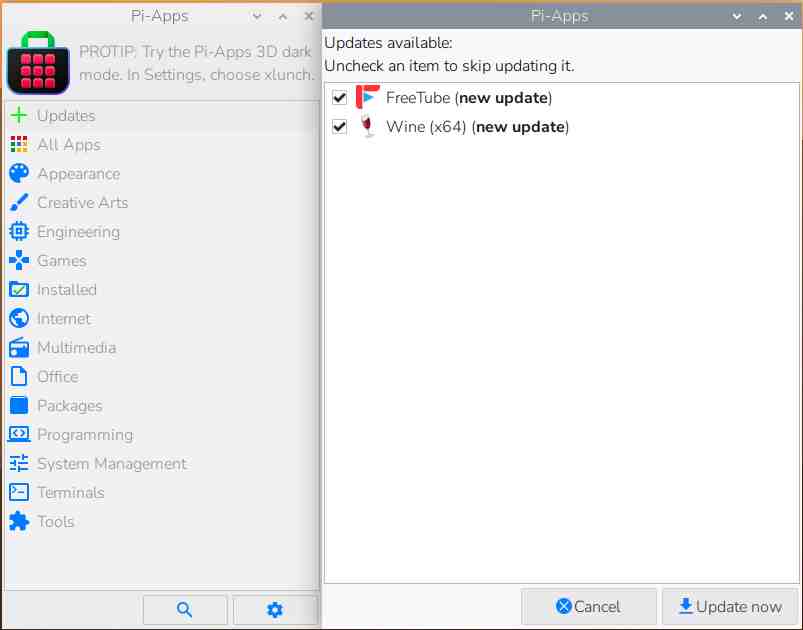The width and height of the screenshot is (803, 630).
Task: Open settings with the gear button
Action: pos(275,609)
